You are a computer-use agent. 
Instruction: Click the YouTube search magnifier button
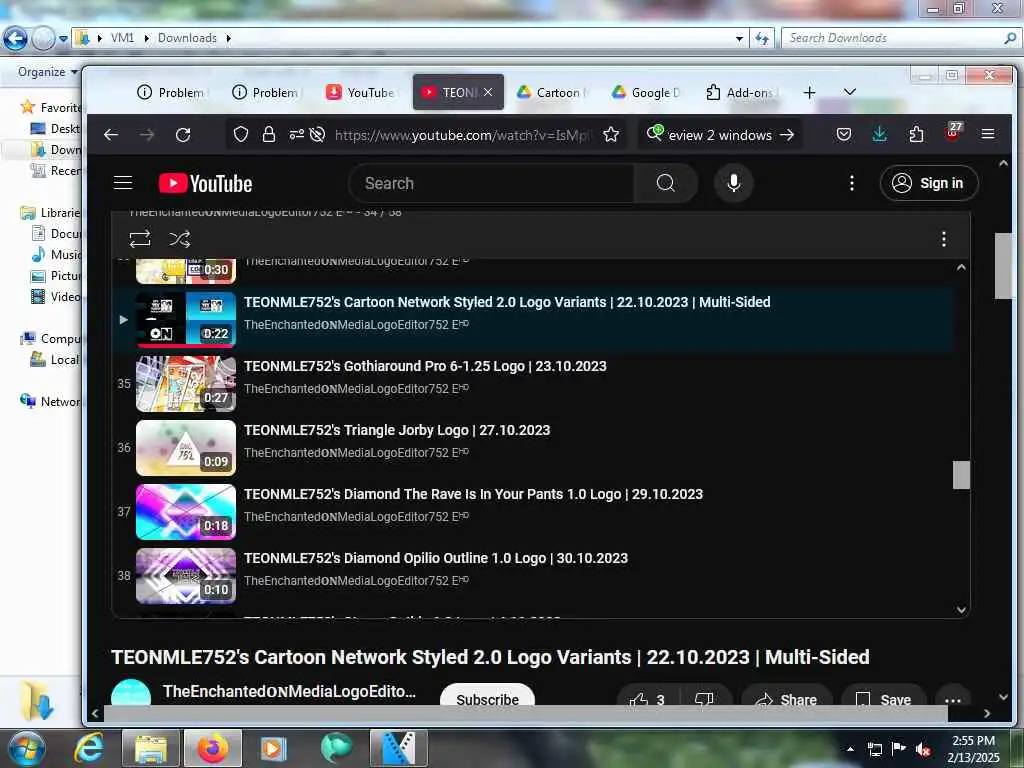point(665,184)
